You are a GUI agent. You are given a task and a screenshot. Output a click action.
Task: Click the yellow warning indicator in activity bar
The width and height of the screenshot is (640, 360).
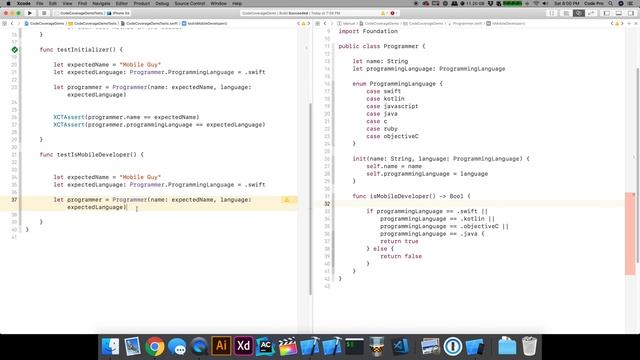click(383, 13)
